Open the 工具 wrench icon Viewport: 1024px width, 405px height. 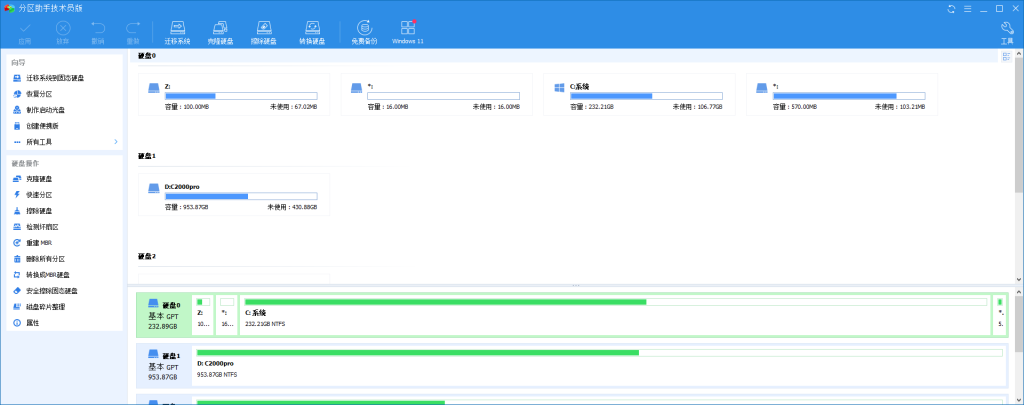(x=1007, y=31)
